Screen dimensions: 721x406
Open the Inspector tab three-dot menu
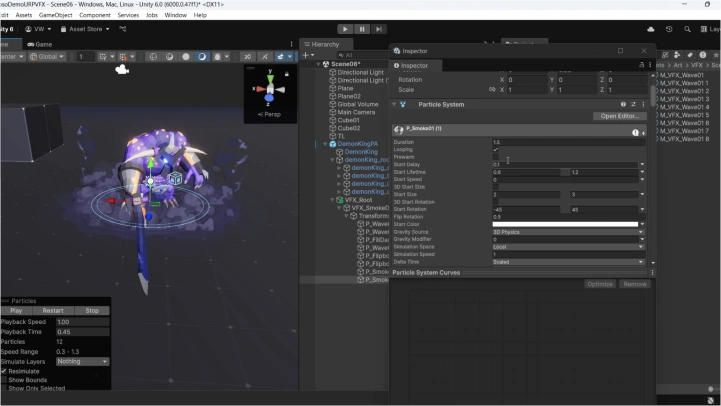(x=650, y=65)
